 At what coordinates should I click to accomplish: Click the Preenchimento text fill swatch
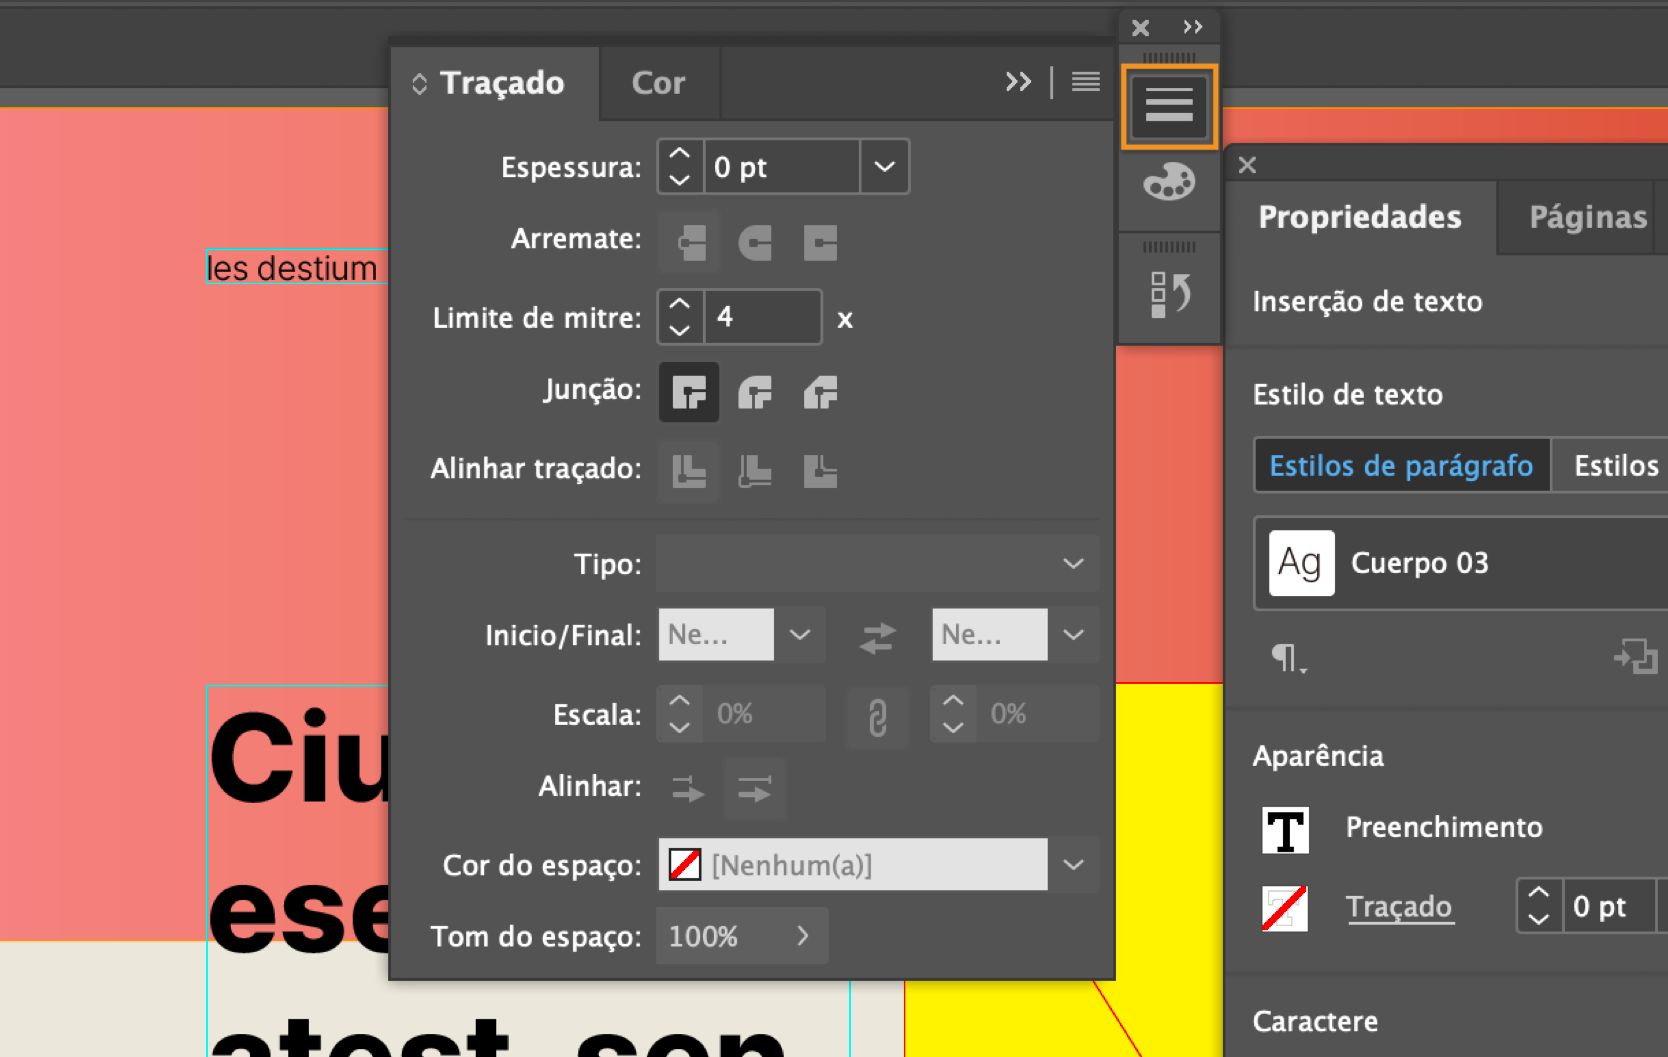point(1285,829)
